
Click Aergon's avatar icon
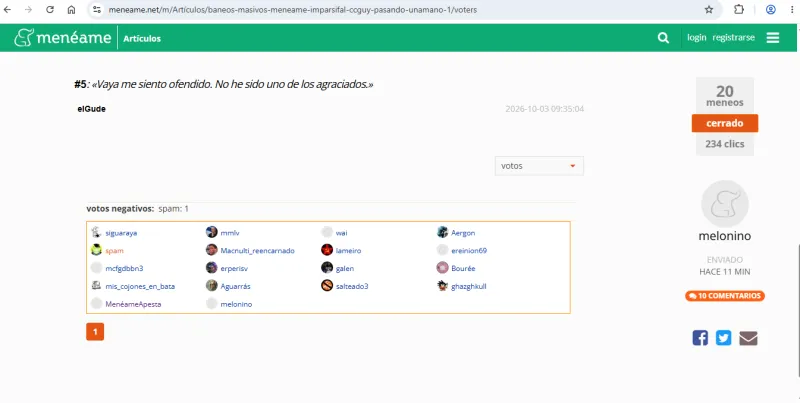tap(442, 233)
